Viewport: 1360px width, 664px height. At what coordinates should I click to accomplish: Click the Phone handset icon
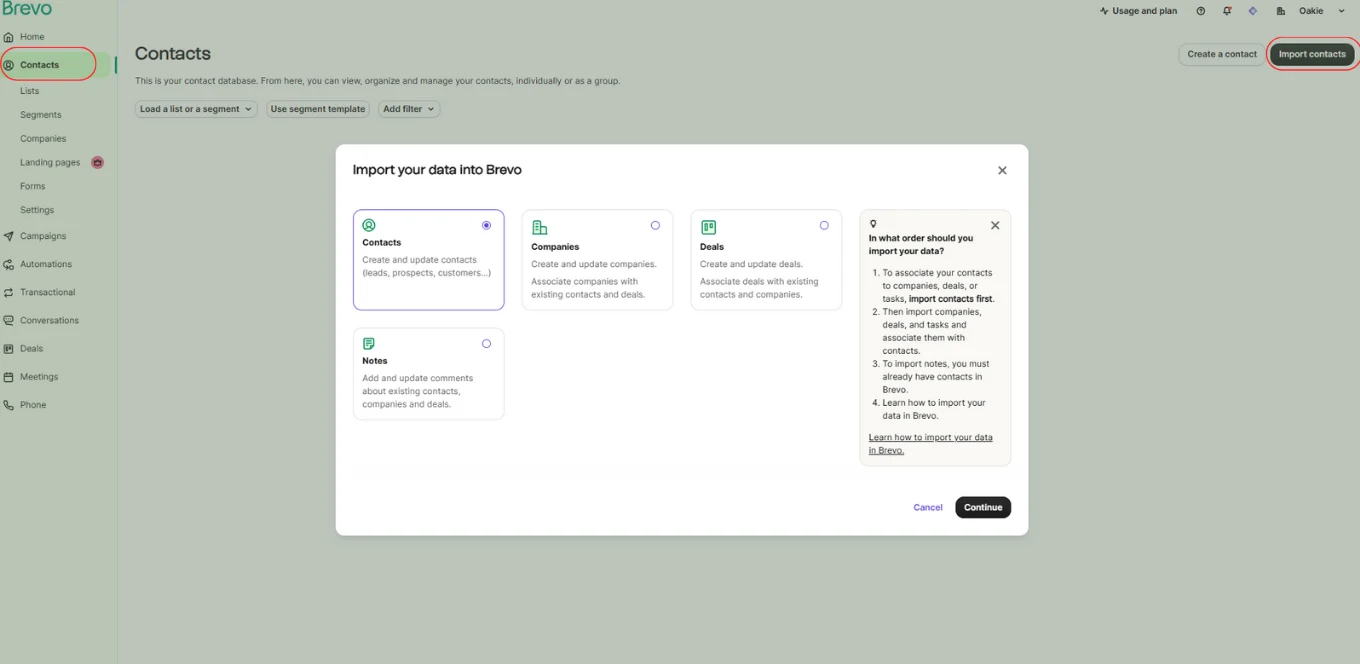pos(9,405)
